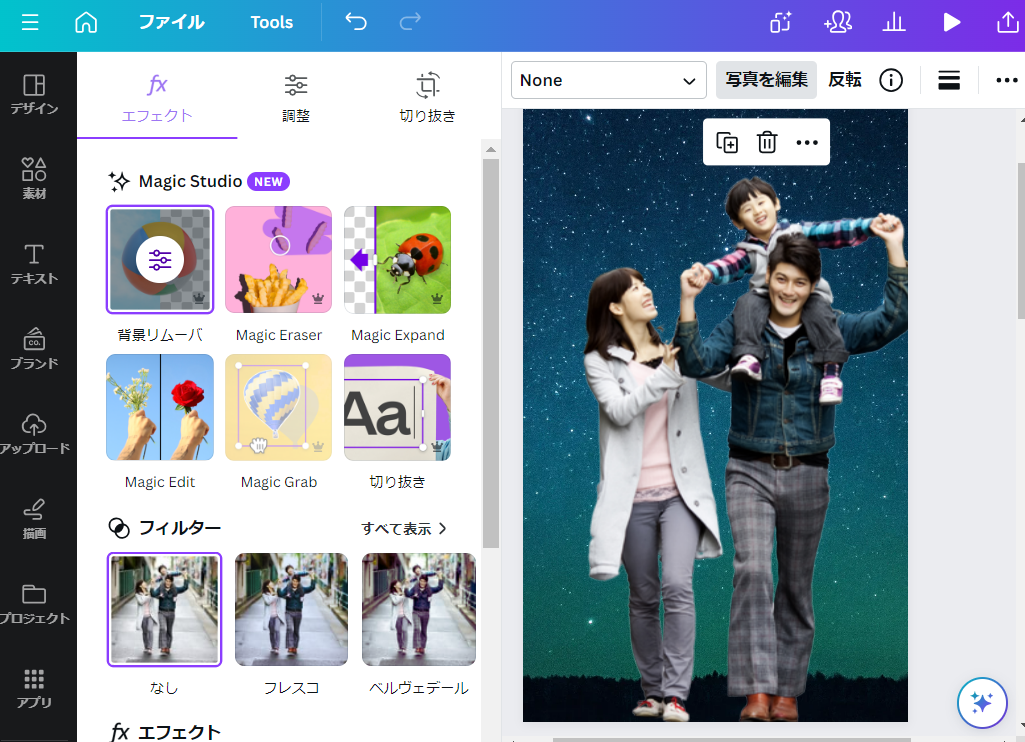Open the テキスト sidebar panel
The height and width of the screenshot is (742, 1025).
34,264
